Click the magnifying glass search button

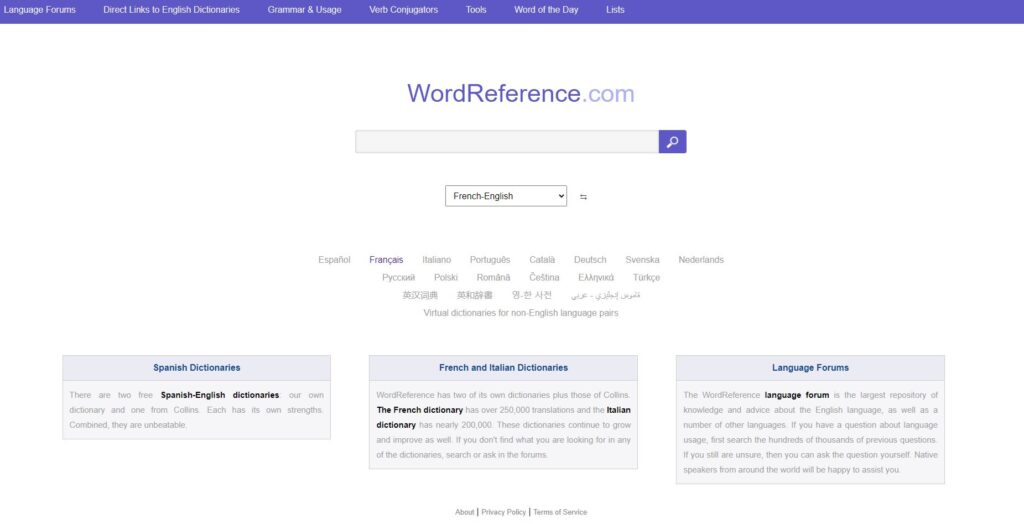click(x=672, y=142)
